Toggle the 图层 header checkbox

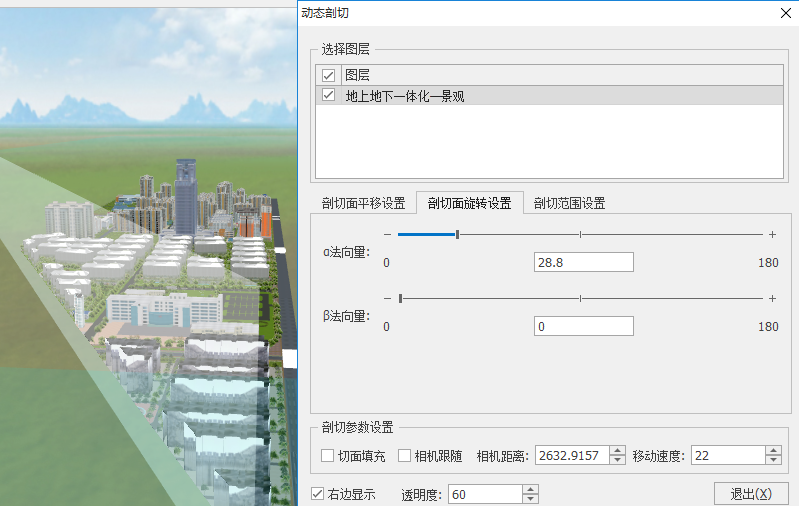[x=328, y=75]
